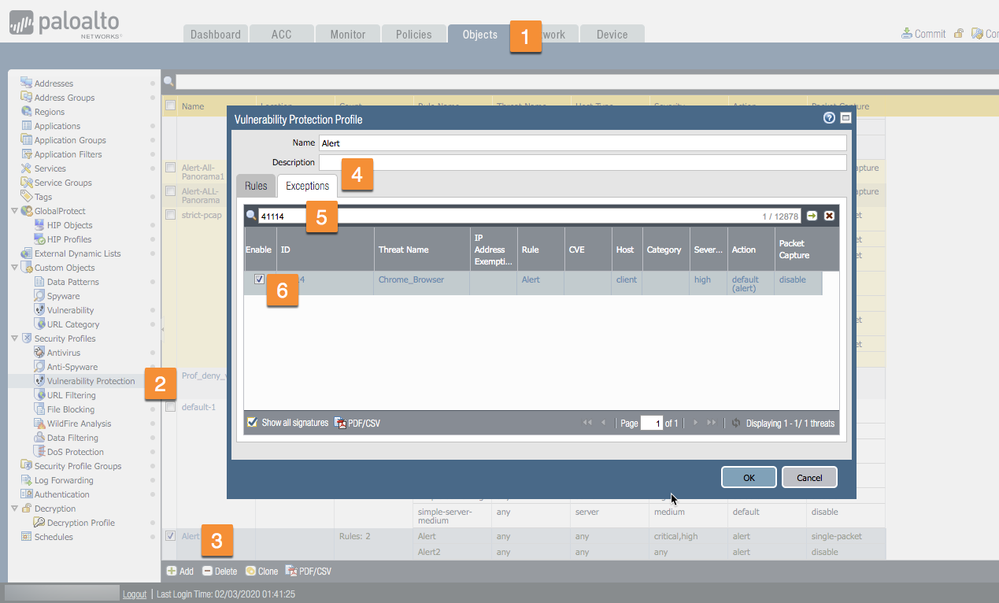Click the Add icon in the bottom toolbar

[171, 571]
